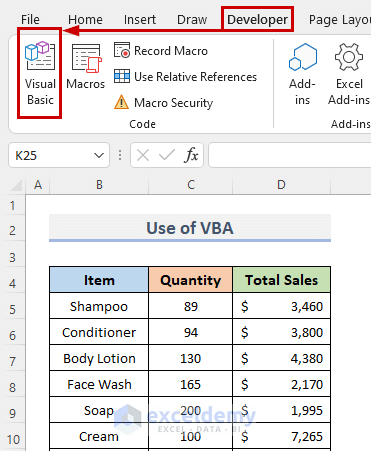Viewport: 371px width, 451px height.
Task: Switch to the Draw tab
Action: tap(192, 20)
